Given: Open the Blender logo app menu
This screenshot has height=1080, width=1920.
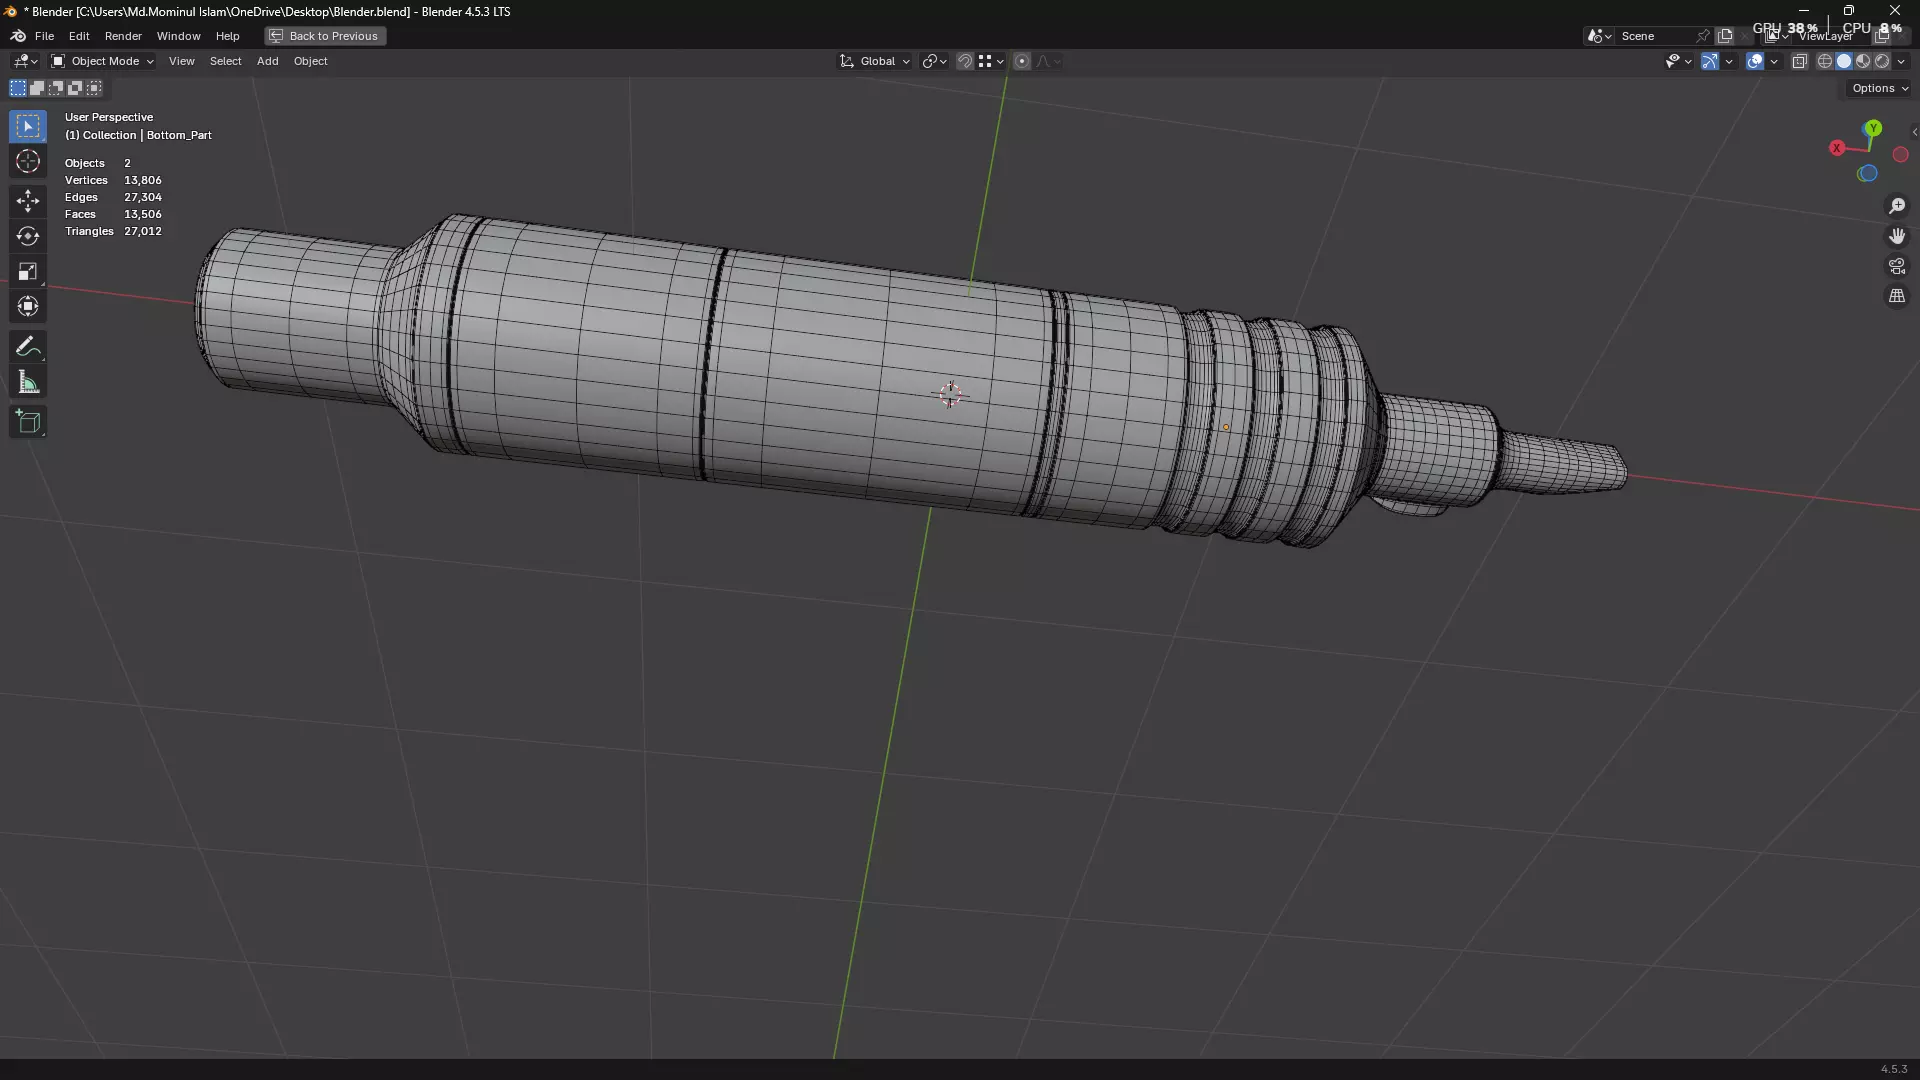Looking at the screenshot, I should (18, 36).
